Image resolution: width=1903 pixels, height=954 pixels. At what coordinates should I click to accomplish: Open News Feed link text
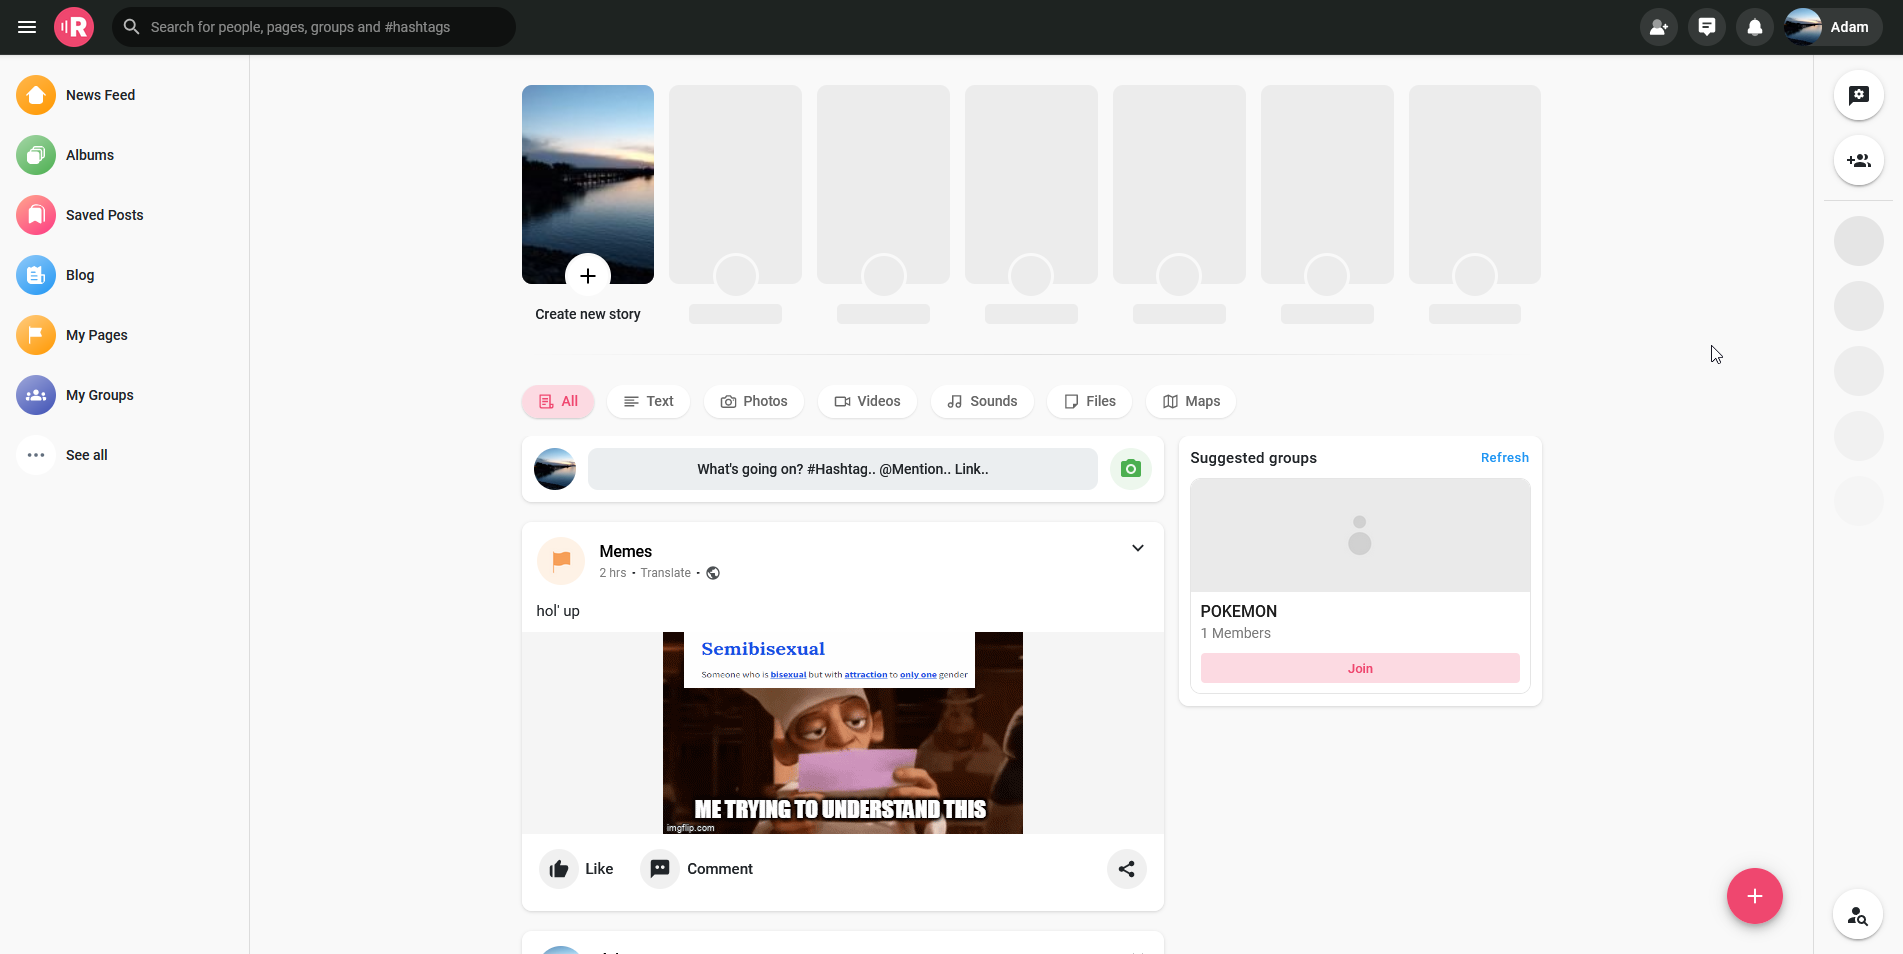100,95
